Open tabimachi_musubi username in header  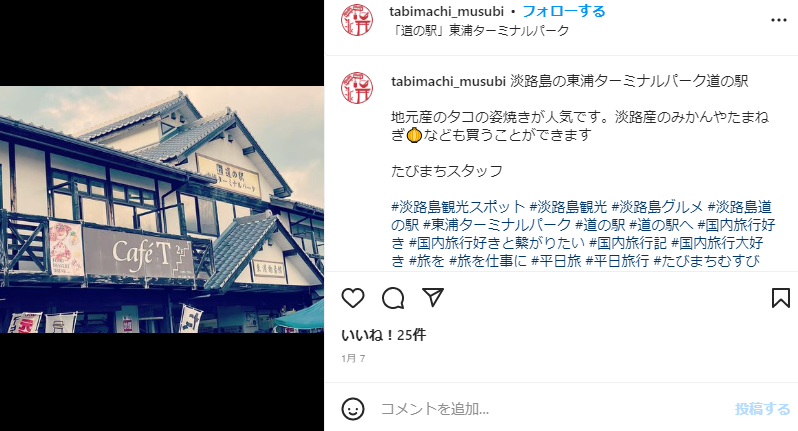[x=446, y=11]
